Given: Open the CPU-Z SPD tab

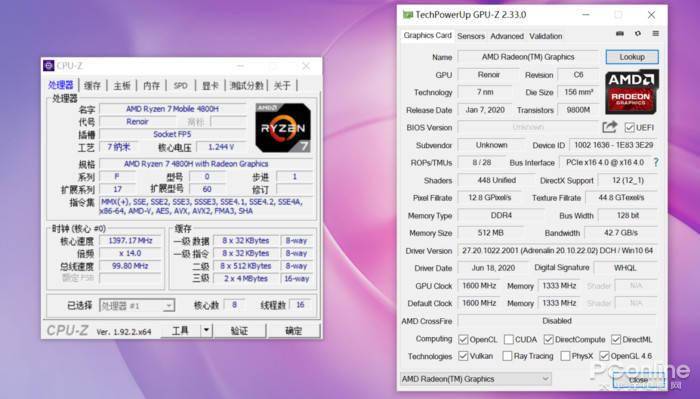Looking at the screenshot, I should click(180, 86).
